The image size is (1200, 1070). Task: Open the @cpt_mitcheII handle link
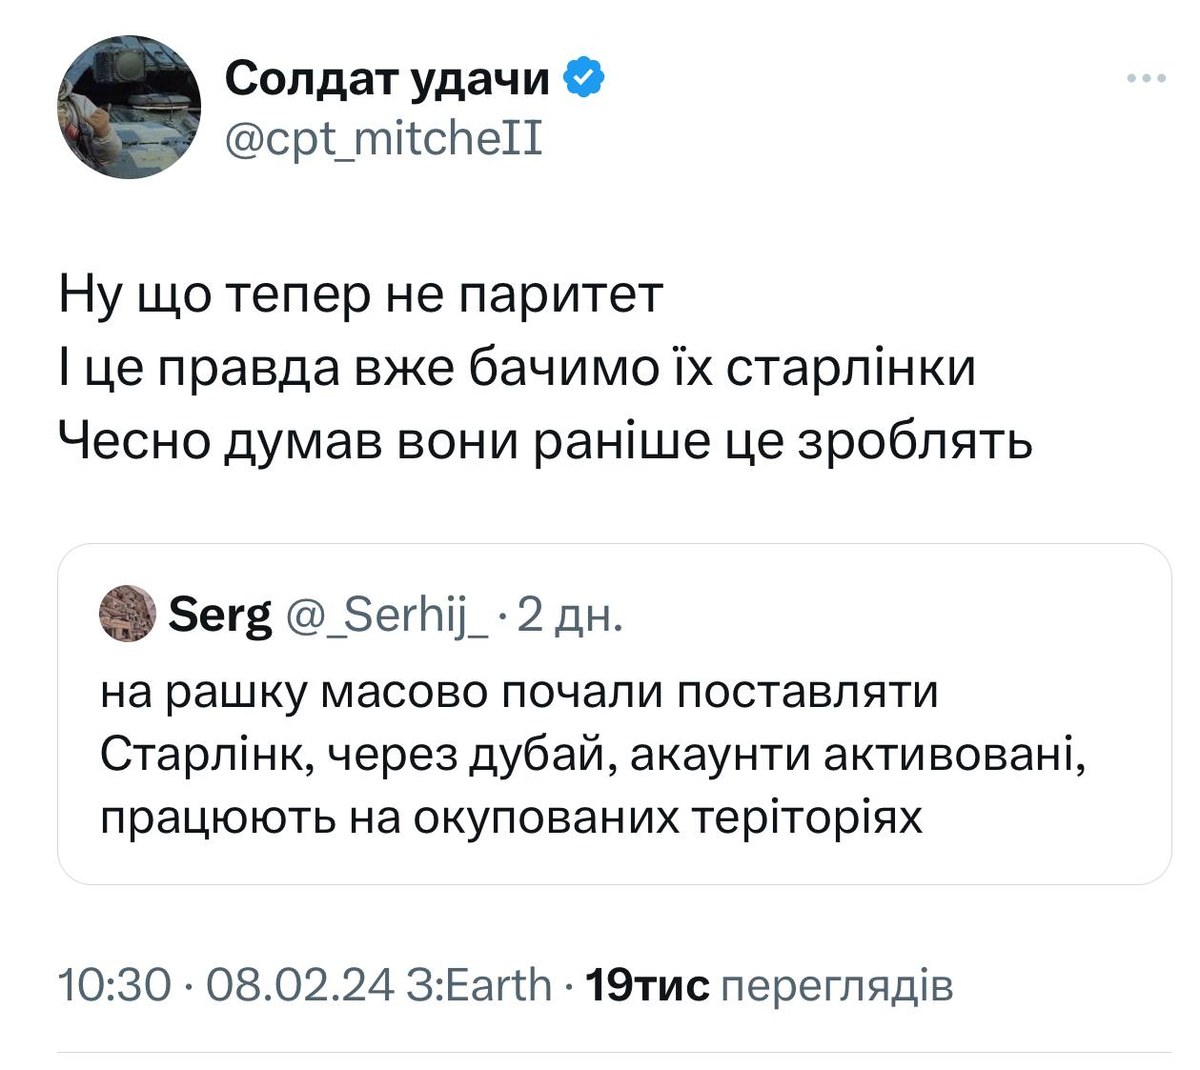384,137
